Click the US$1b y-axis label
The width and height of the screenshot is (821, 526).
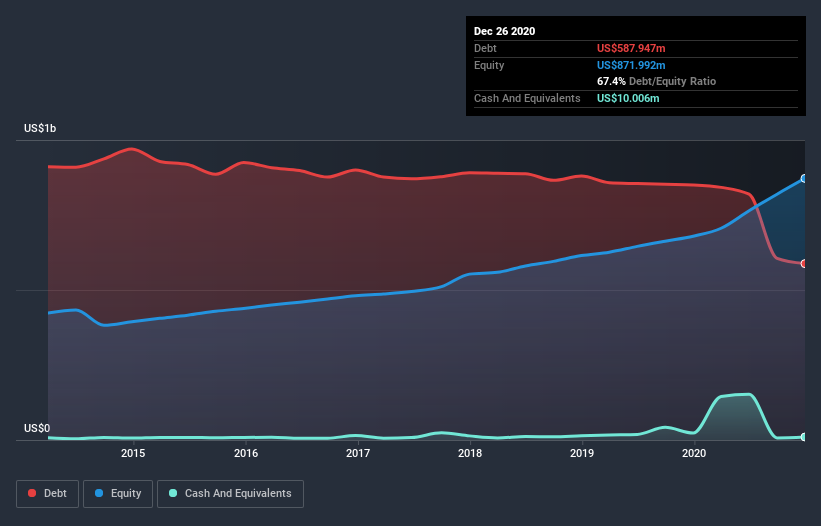click(x=40, y=128)
